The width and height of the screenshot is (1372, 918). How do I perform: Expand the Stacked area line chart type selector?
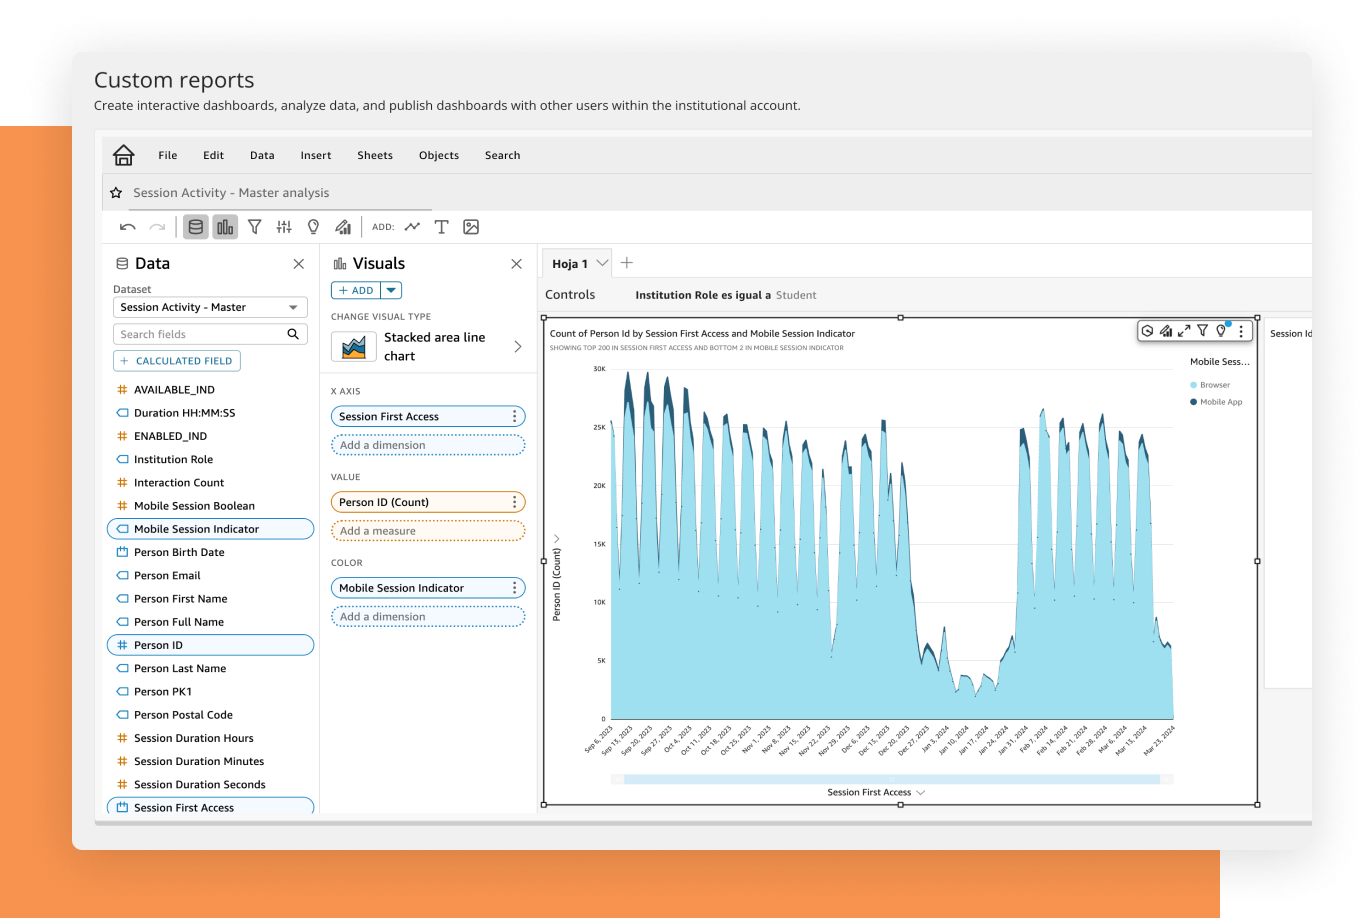pos(517,347)
